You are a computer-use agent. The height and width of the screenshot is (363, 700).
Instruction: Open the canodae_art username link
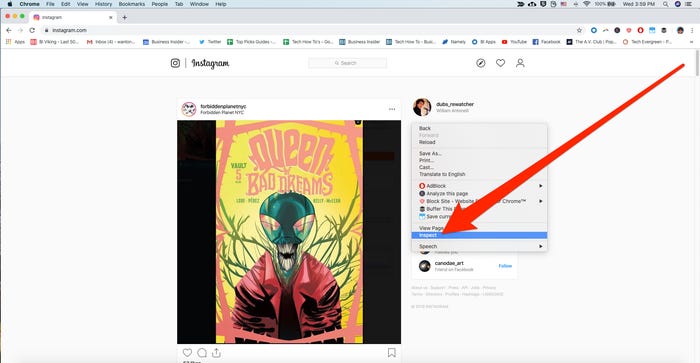[449, 263]
